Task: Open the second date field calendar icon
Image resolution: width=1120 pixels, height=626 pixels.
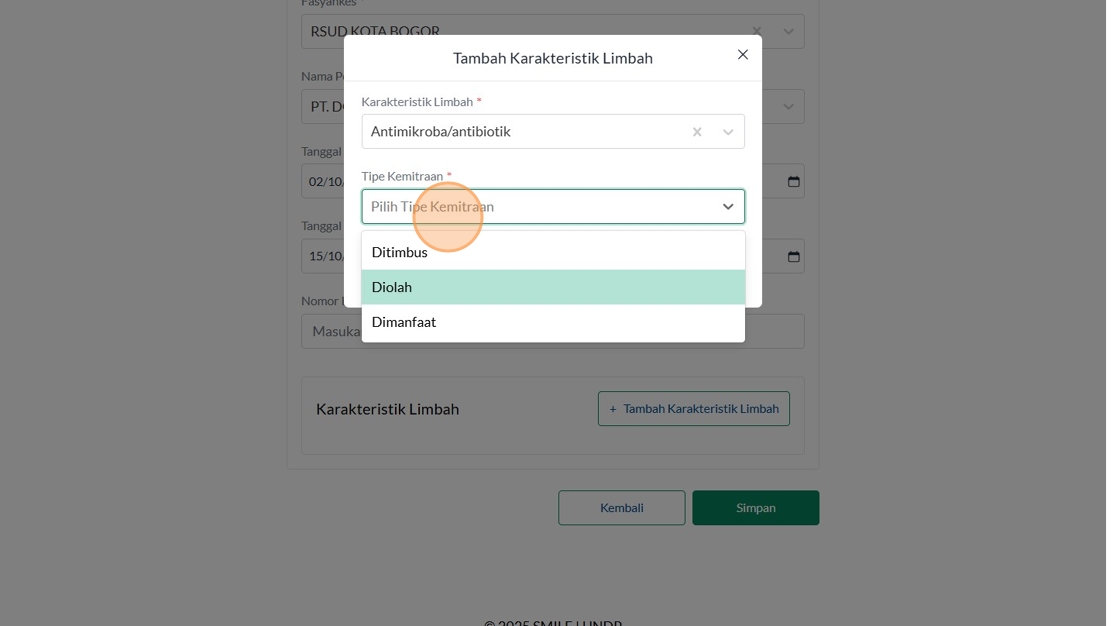Action: [794, 256]
